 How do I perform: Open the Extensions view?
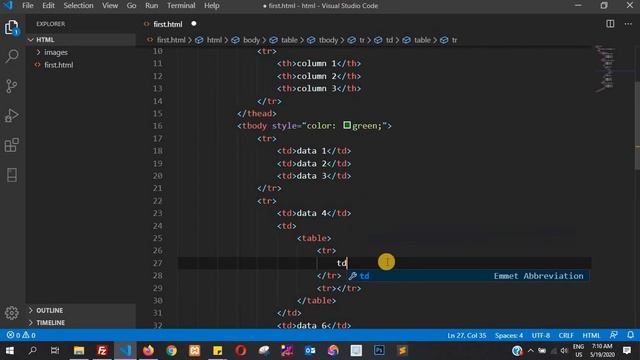(12, 145)
